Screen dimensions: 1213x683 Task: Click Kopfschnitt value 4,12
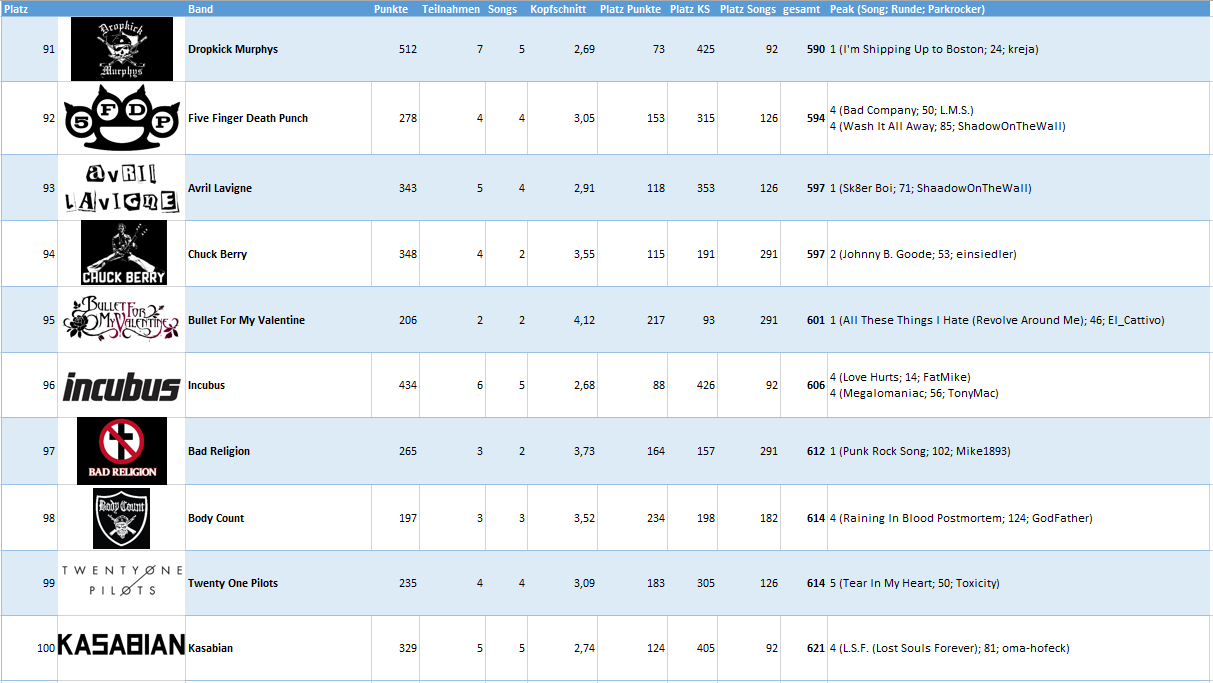click(584, 320)
